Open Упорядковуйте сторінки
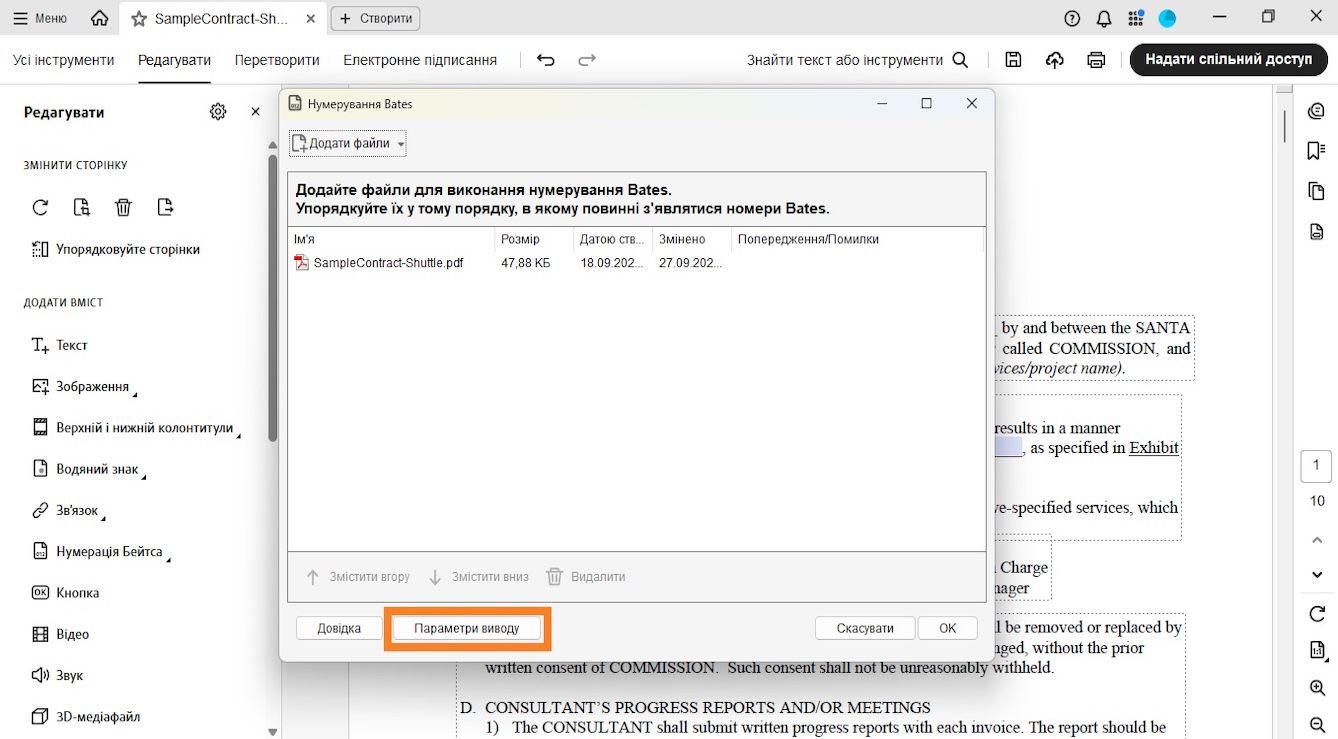 (115, 249)
